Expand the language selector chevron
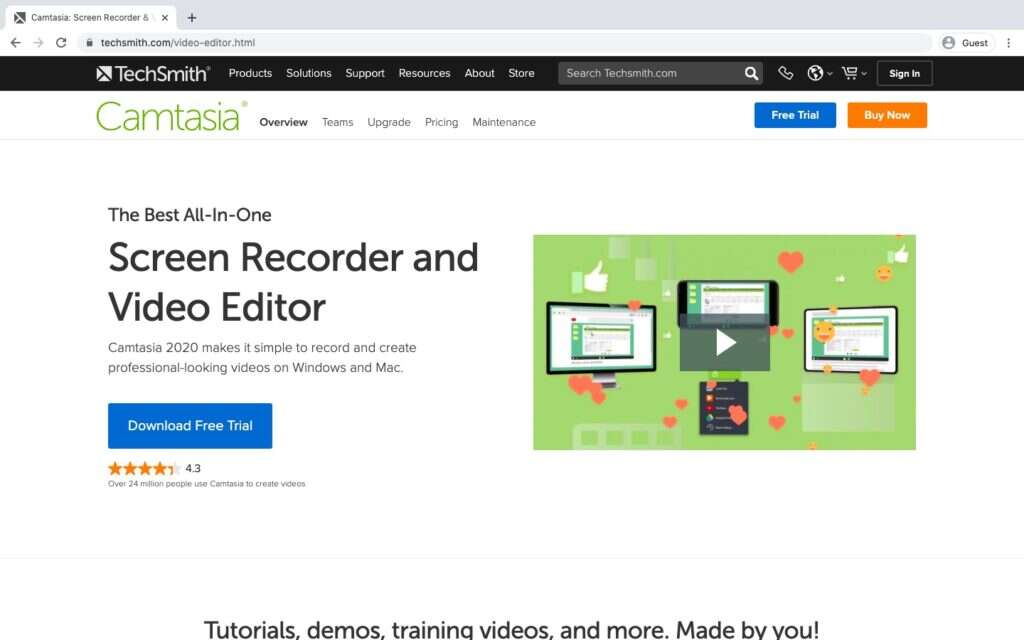1024x640 pixels. pyautogui.click(x=829, y=73)
